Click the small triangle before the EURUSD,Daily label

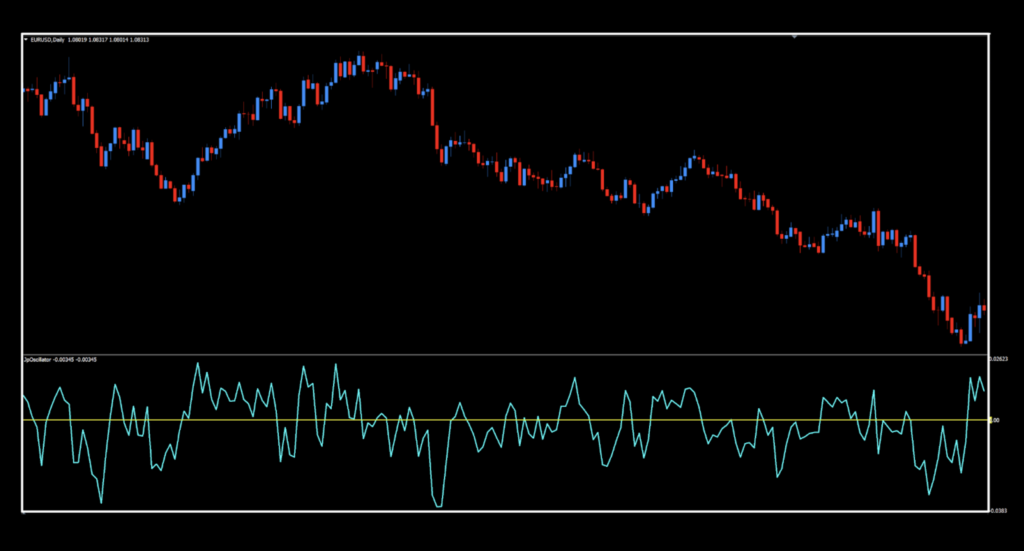25,40
